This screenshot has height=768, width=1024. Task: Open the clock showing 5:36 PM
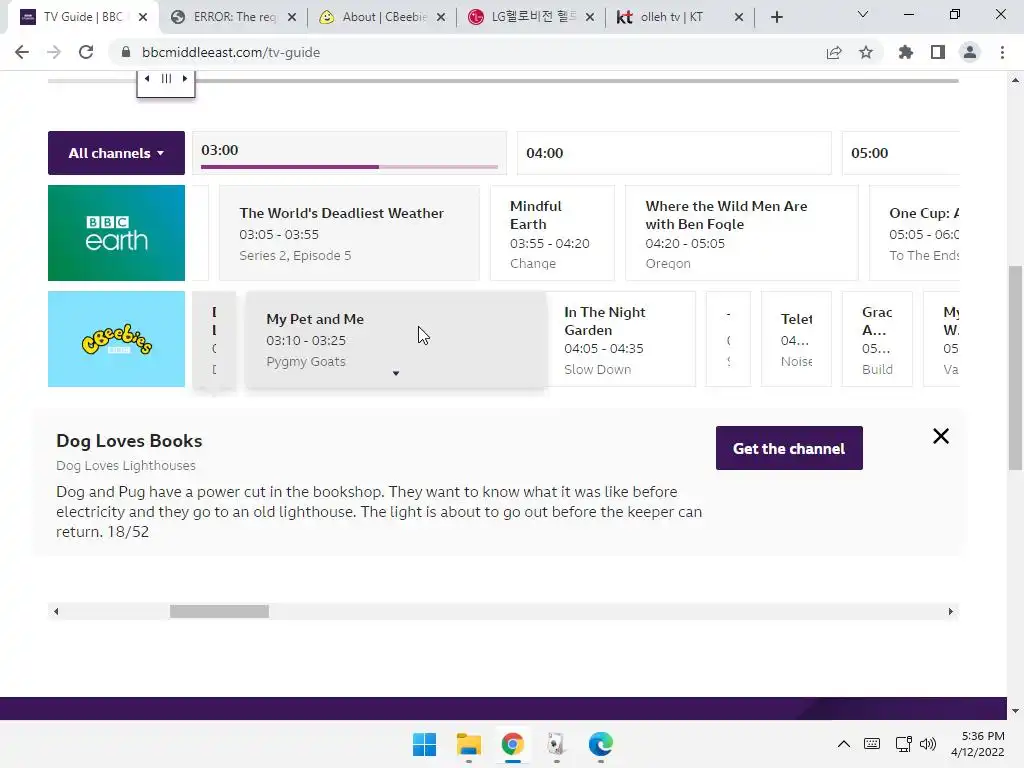tap(978, 744)
